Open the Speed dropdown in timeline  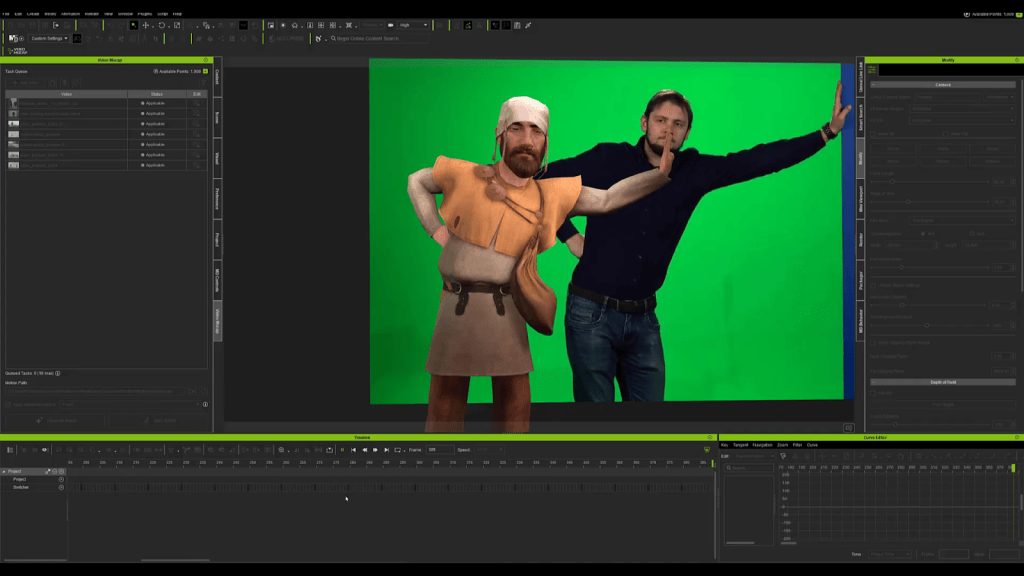490,450
